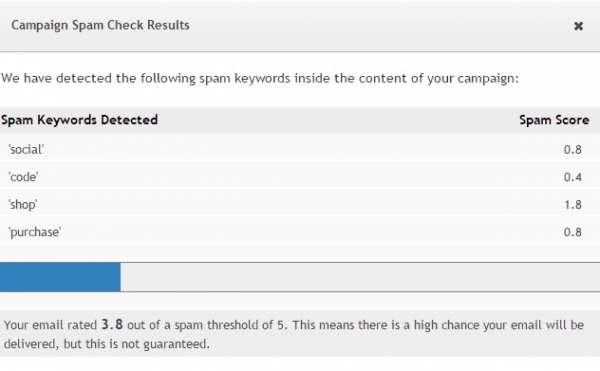Click the empty gray part of spam bar
Viewport: 600px width, 371px height.
click(x=360, y=277)
